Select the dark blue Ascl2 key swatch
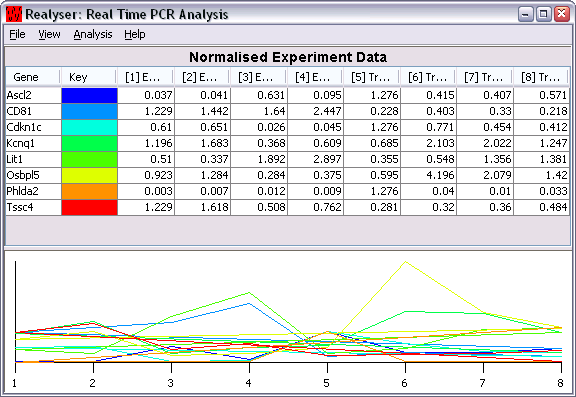576x397 pixels. pos(89,95)
